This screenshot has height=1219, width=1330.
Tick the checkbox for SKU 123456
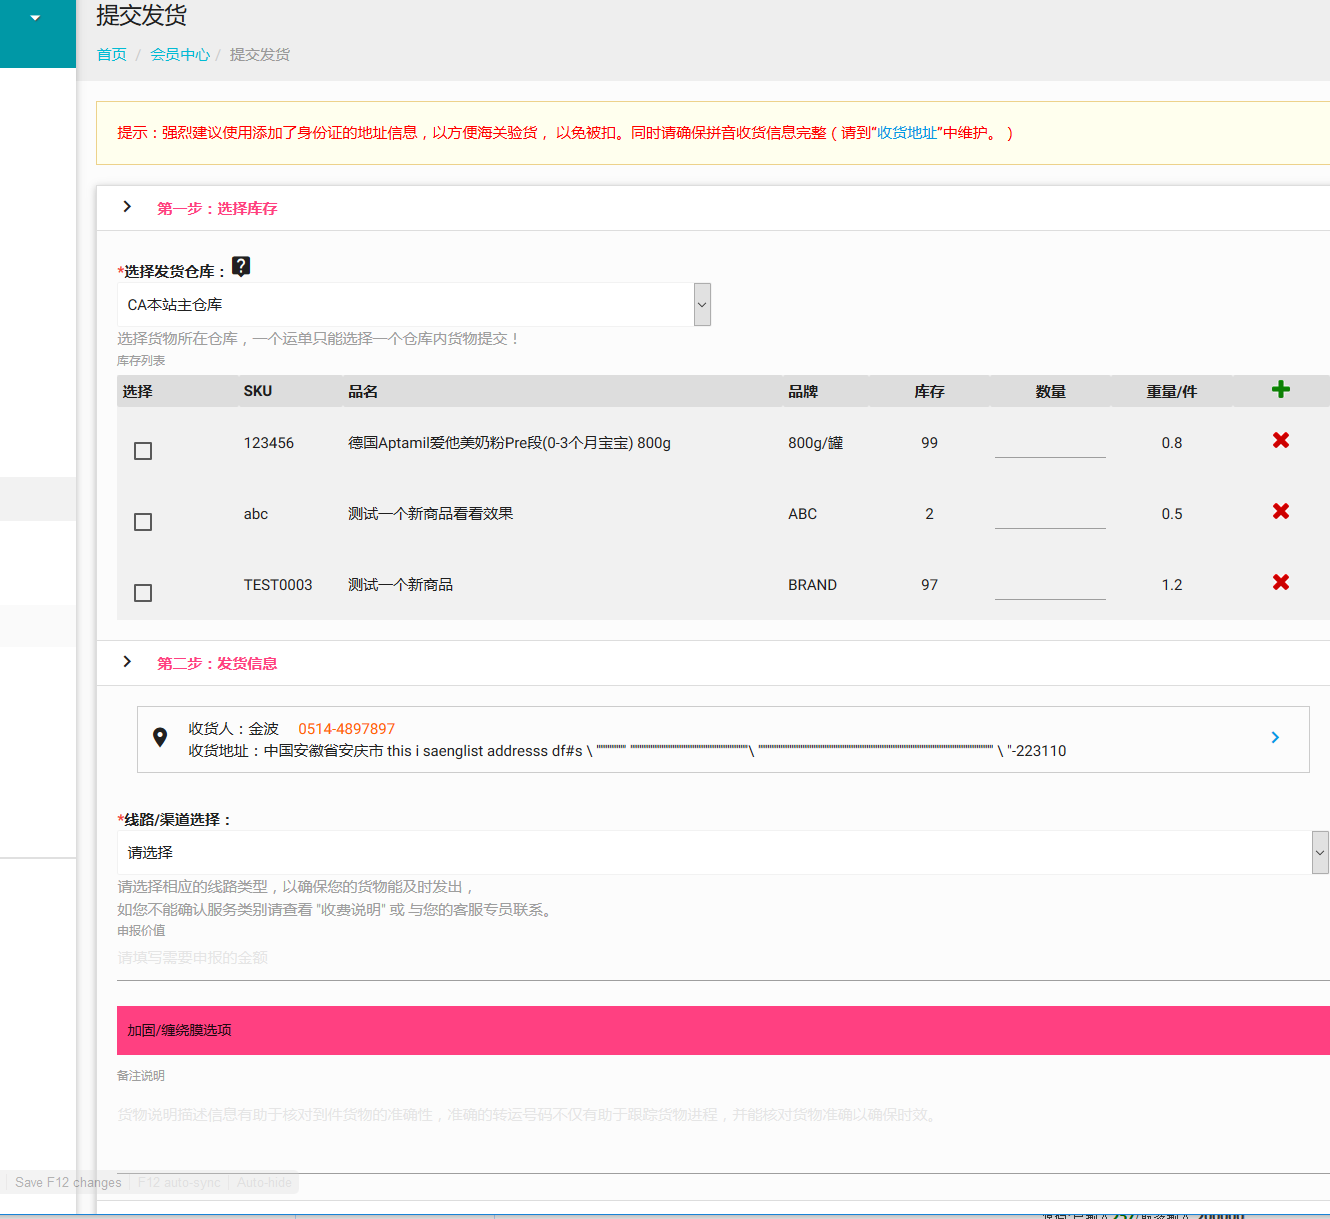pos(143,451)
